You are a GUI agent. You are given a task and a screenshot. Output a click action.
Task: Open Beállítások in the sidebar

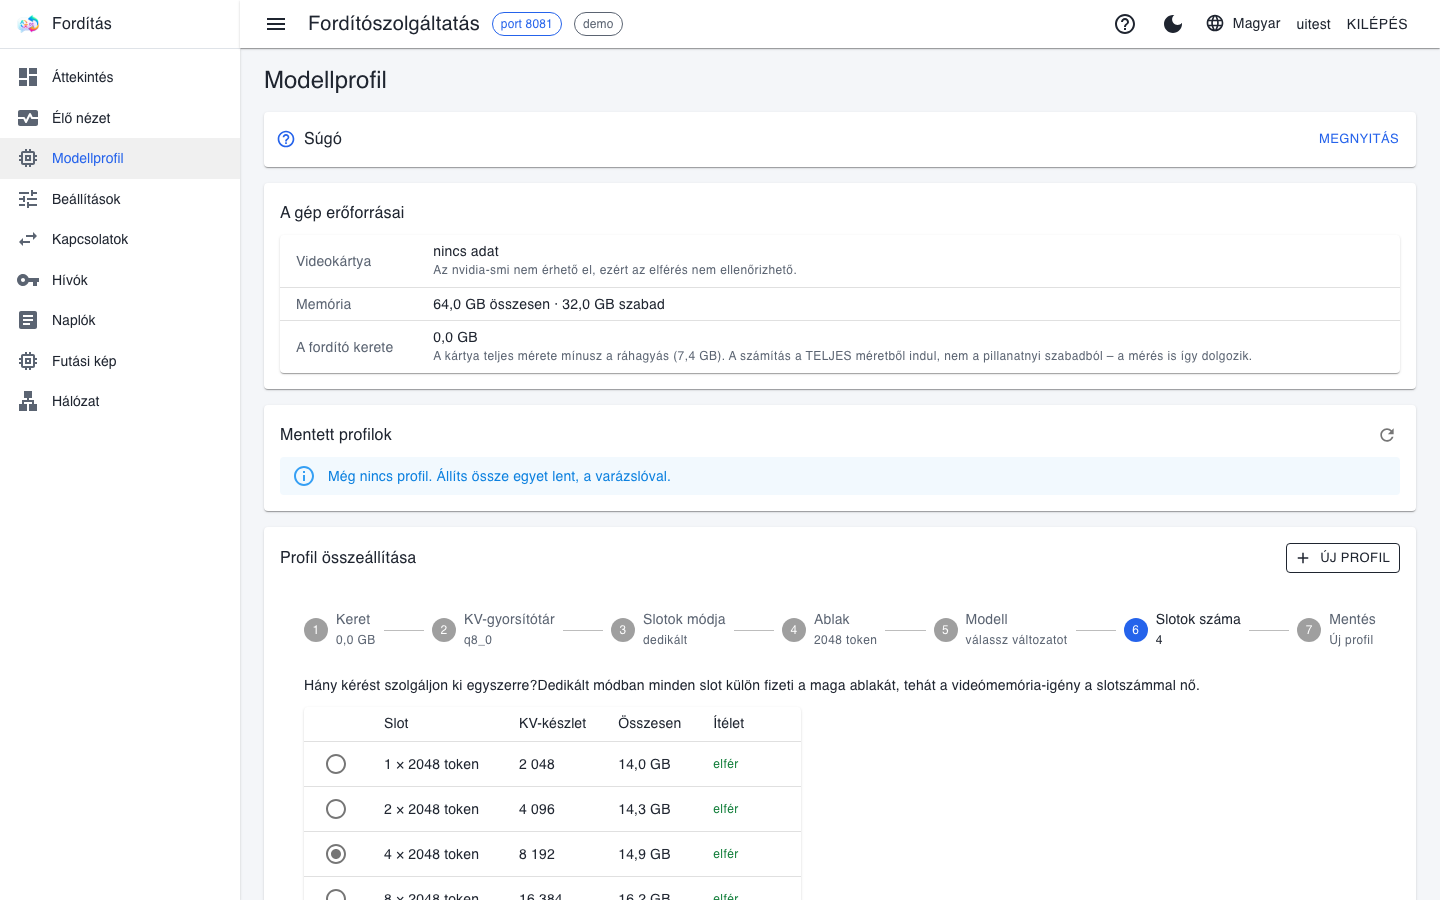120,199
